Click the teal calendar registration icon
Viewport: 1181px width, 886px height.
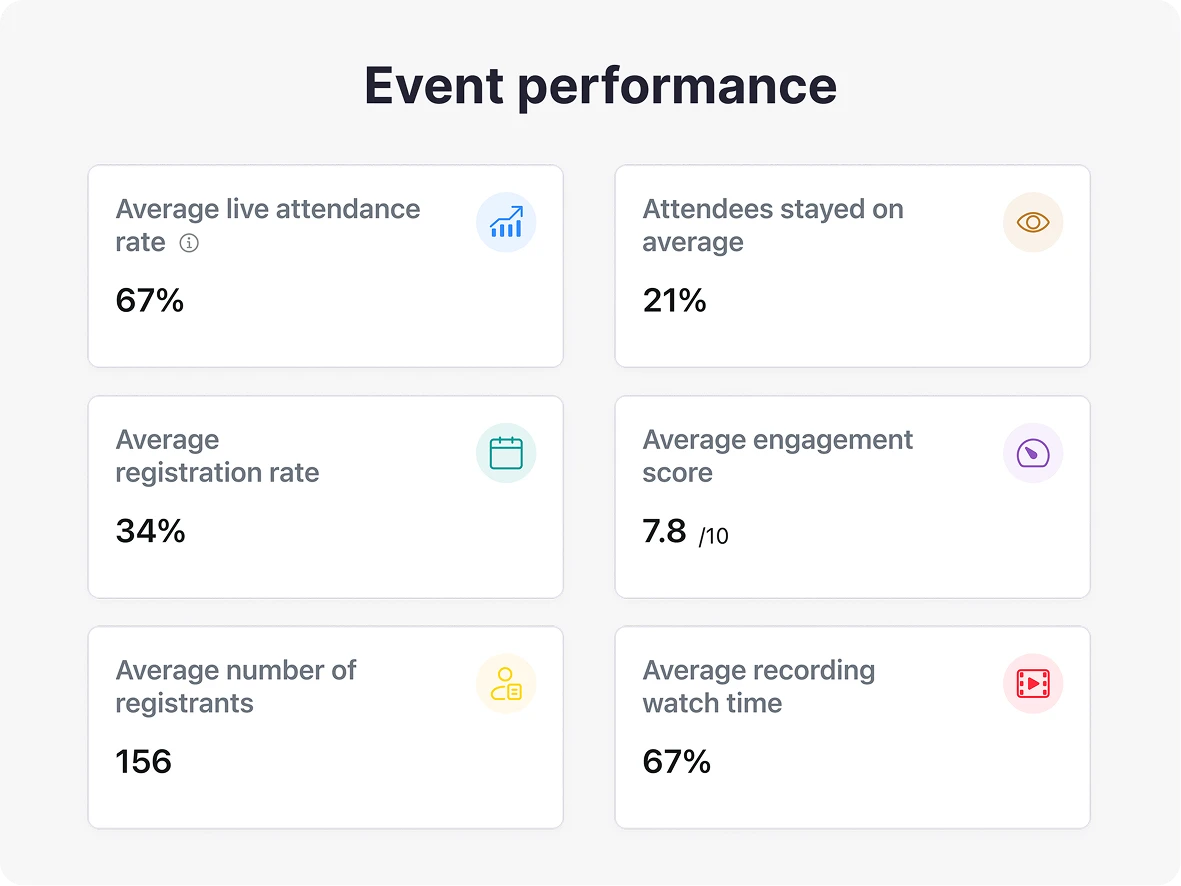point(506,453)
